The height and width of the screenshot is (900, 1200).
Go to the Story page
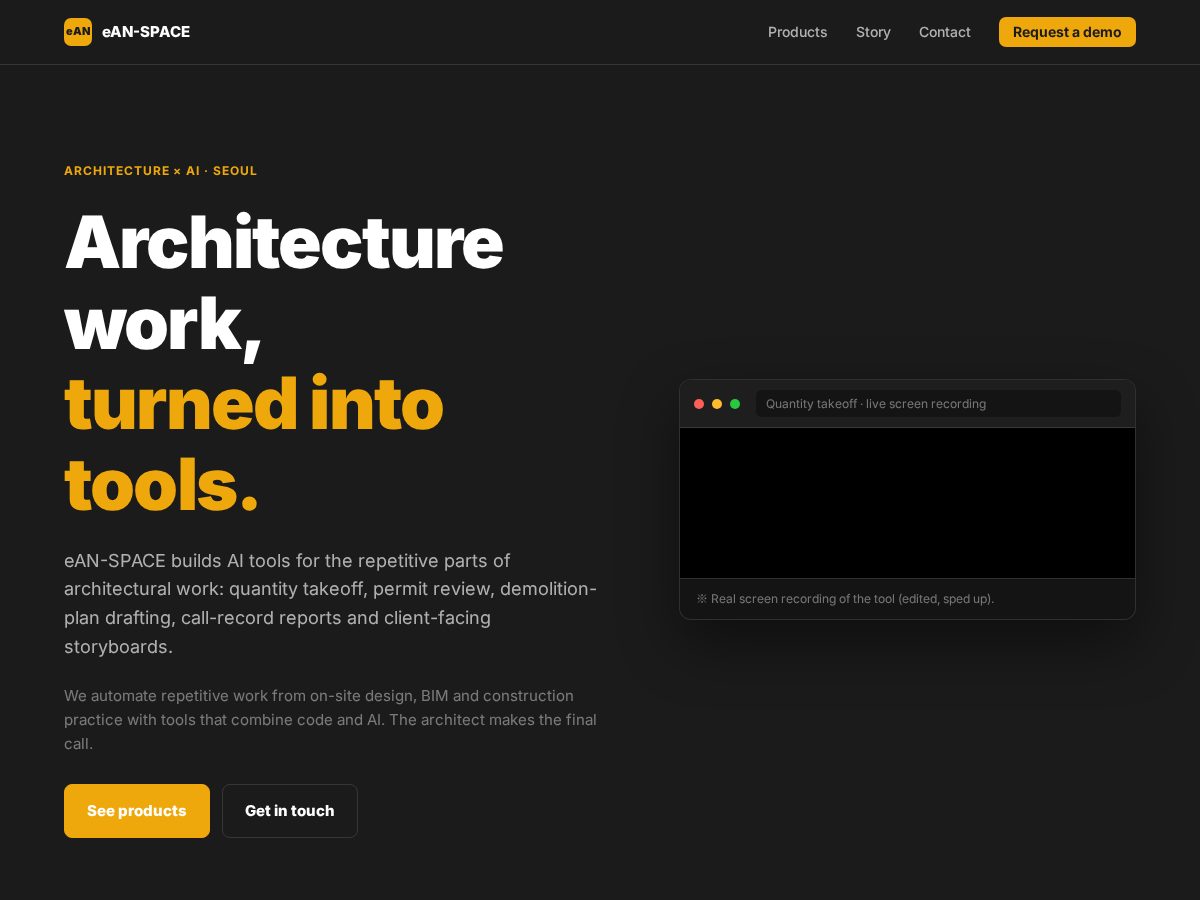[873, 32]
